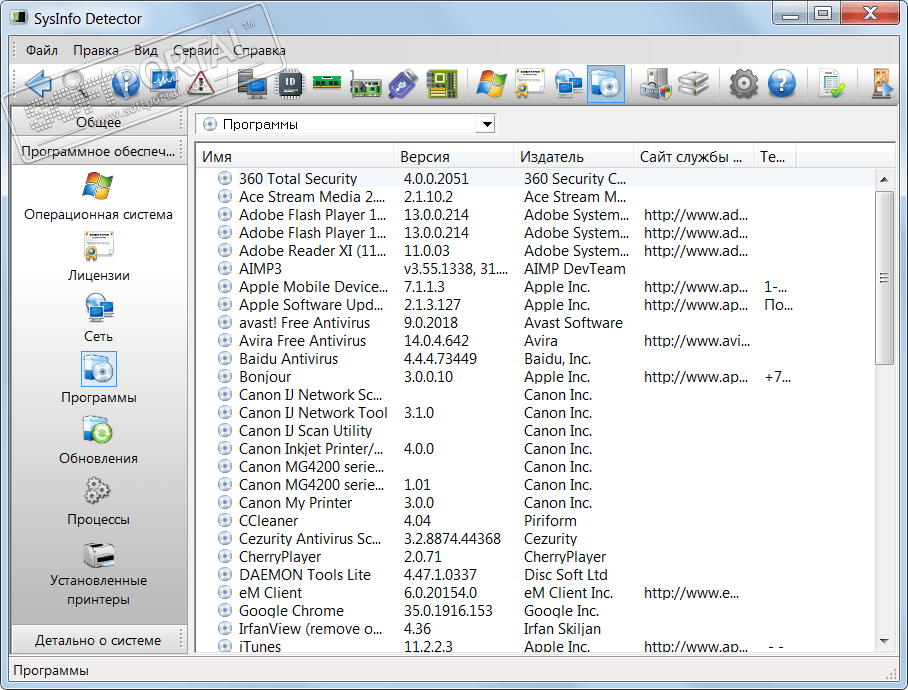The image size is (908, 690).
Task: Select the Google Chrome row in list
Action: [291, 611]
